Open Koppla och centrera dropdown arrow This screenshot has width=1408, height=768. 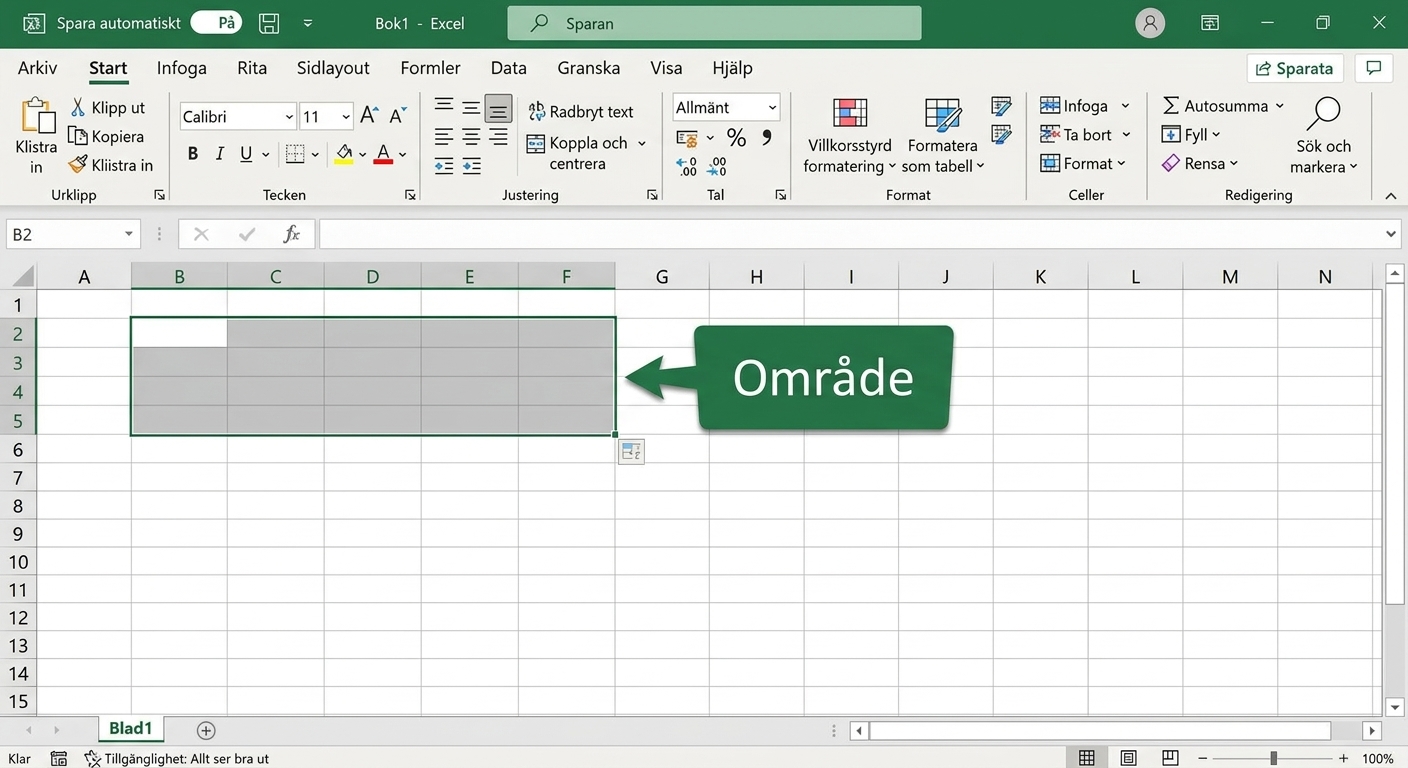641,143
